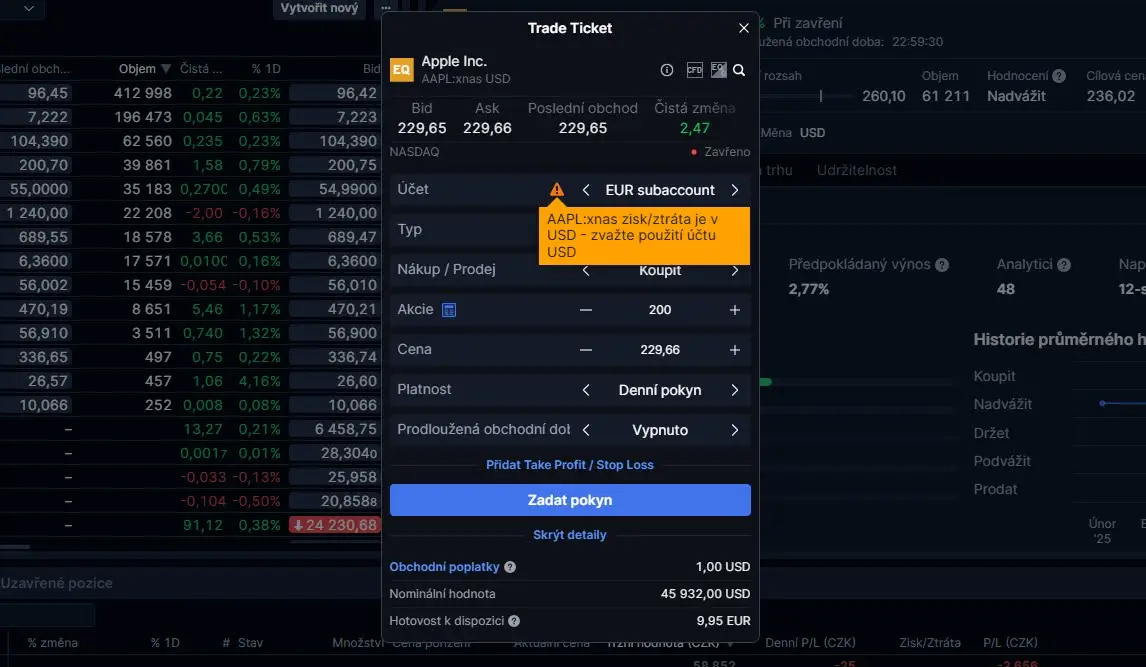The width and height of the screenshot is (1146, 667).
Task: Click the orange account warning triangle
Action: point(557,190)
